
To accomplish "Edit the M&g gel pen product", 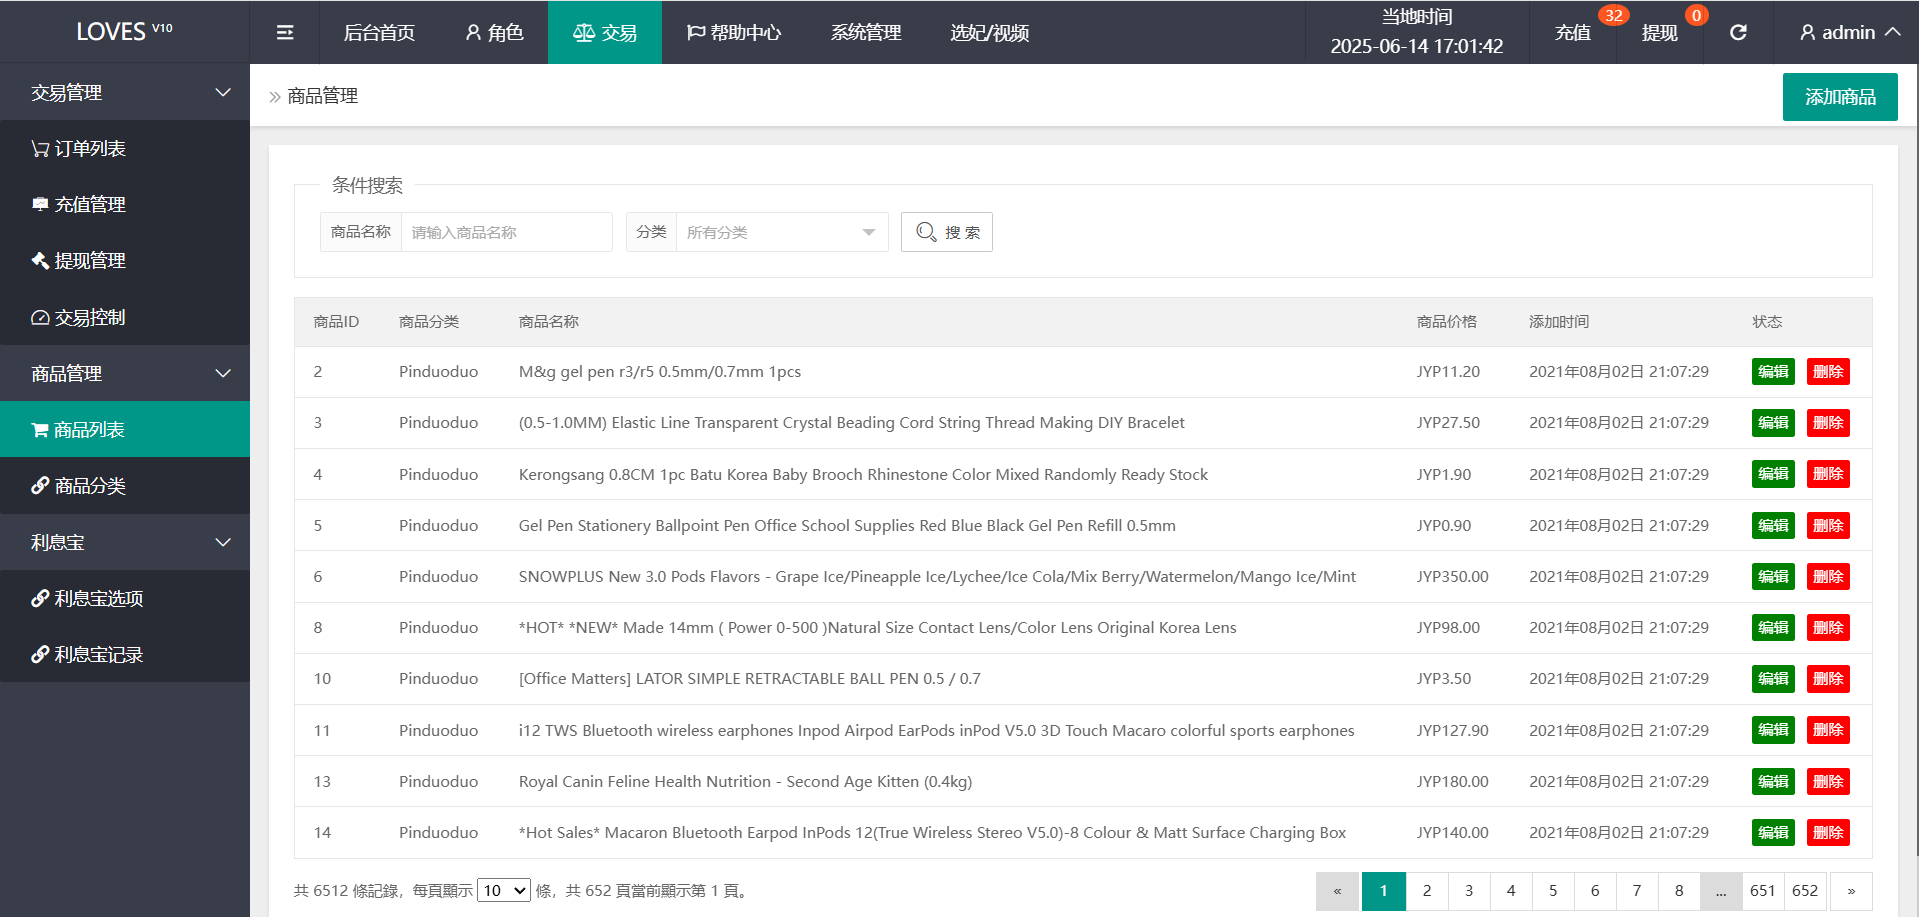I will pos(1773,372).
